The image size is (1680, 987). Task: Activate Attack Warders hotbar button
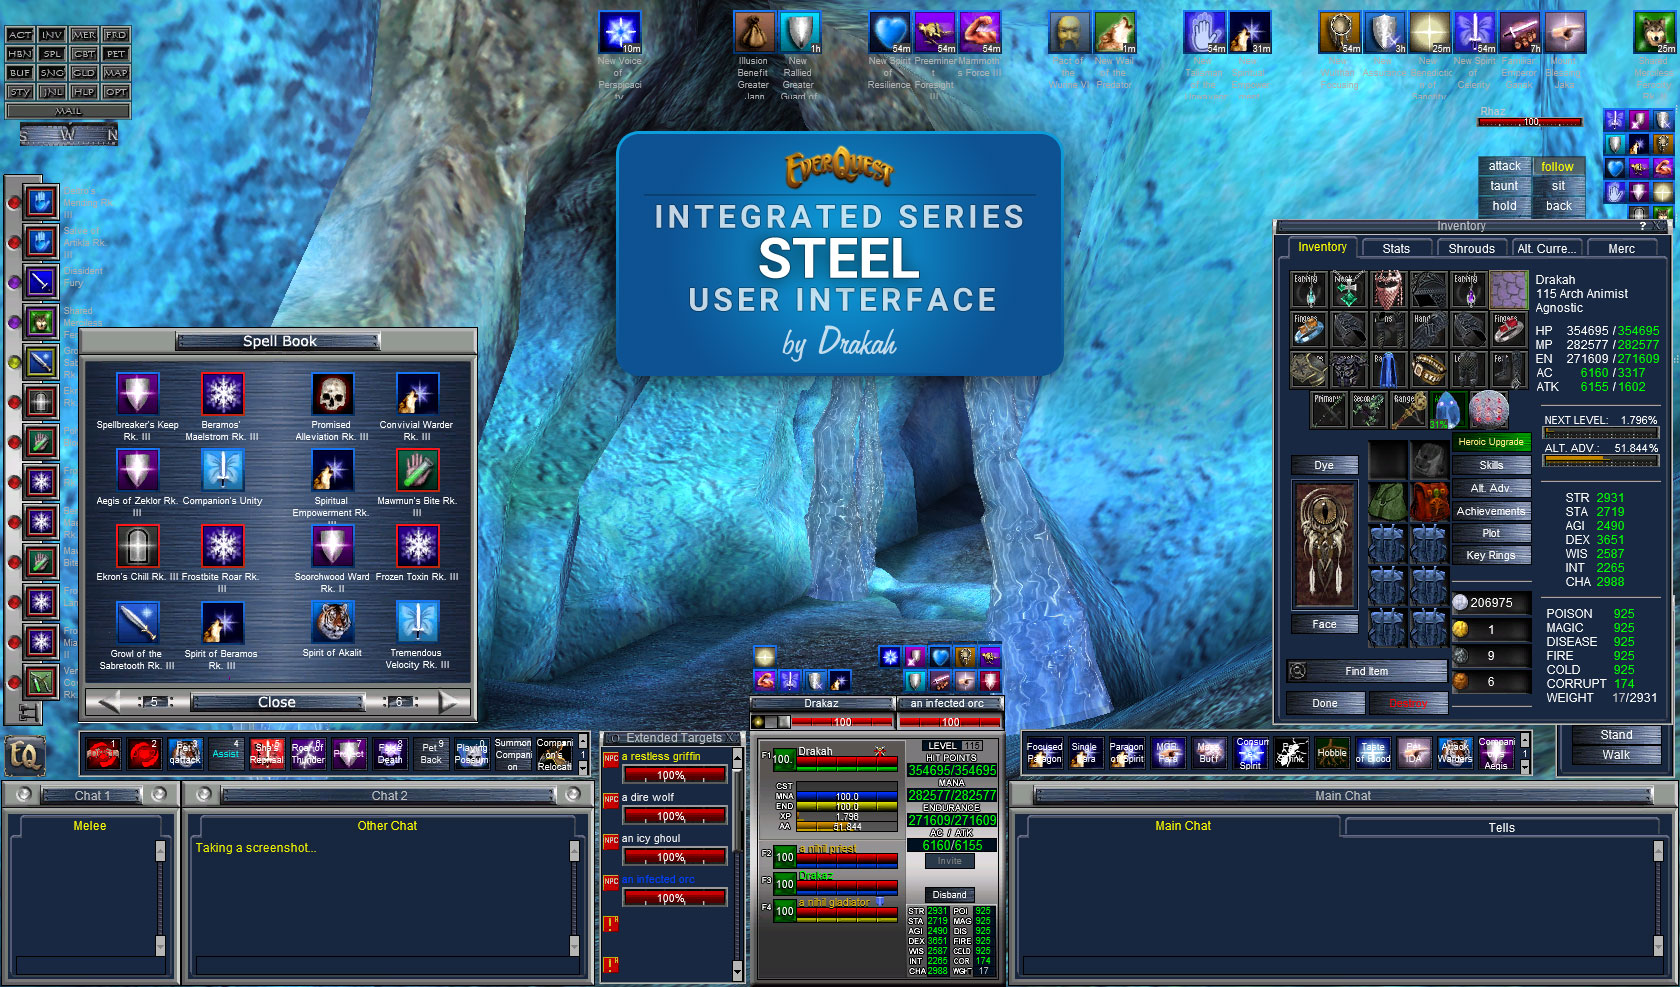(1455, 753)
